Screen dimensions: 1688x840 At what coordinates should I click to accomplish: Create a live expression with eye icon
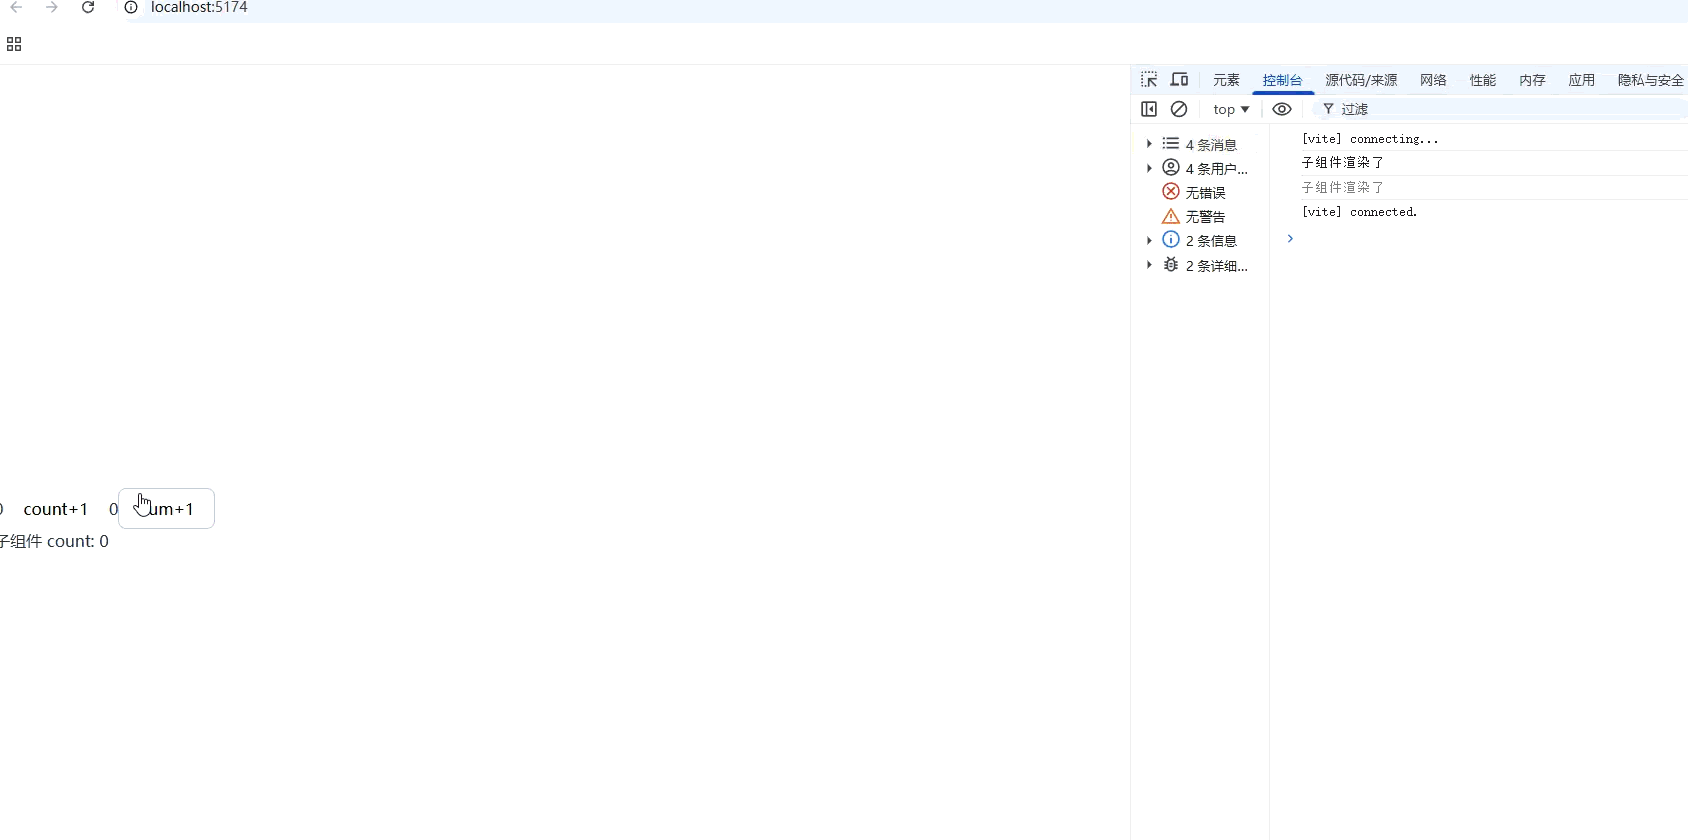(x=1282, y=109)
